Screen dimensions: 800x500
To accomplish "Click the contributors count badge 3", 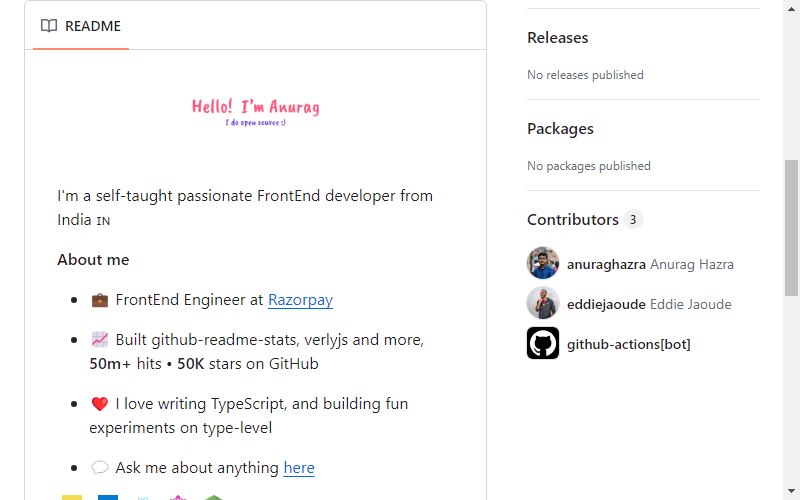I will pos(633,219).
